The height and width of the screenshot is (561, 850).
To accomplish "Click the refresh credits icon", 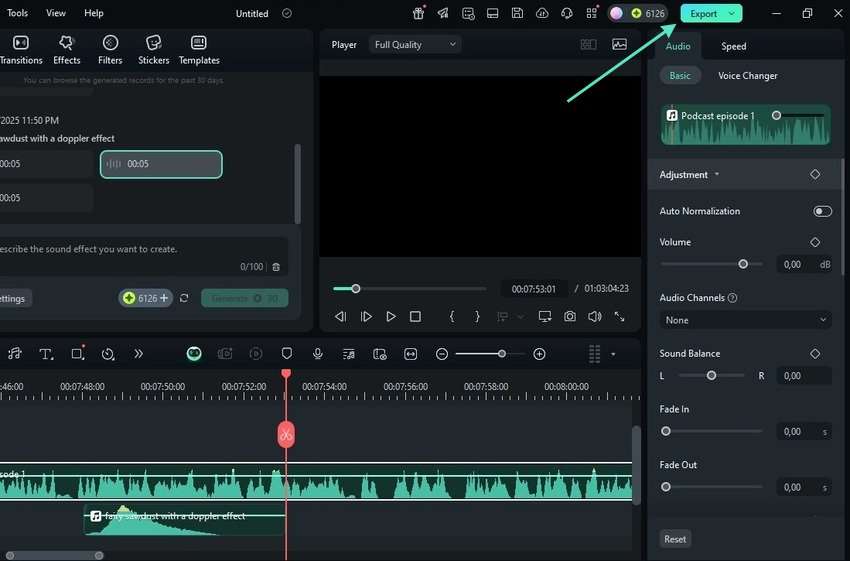I will pos(184,298).
